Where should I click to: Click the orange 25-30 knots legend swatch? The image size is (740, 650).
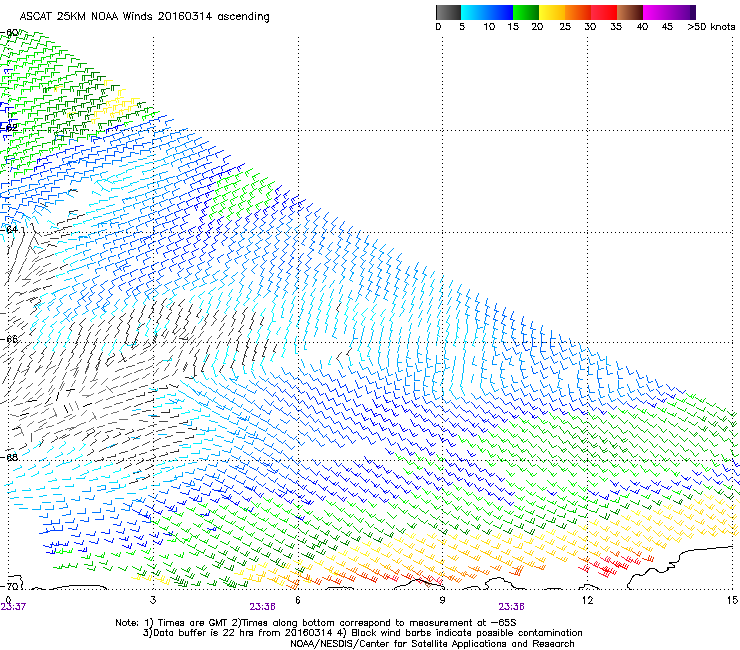tap(578, 12)
